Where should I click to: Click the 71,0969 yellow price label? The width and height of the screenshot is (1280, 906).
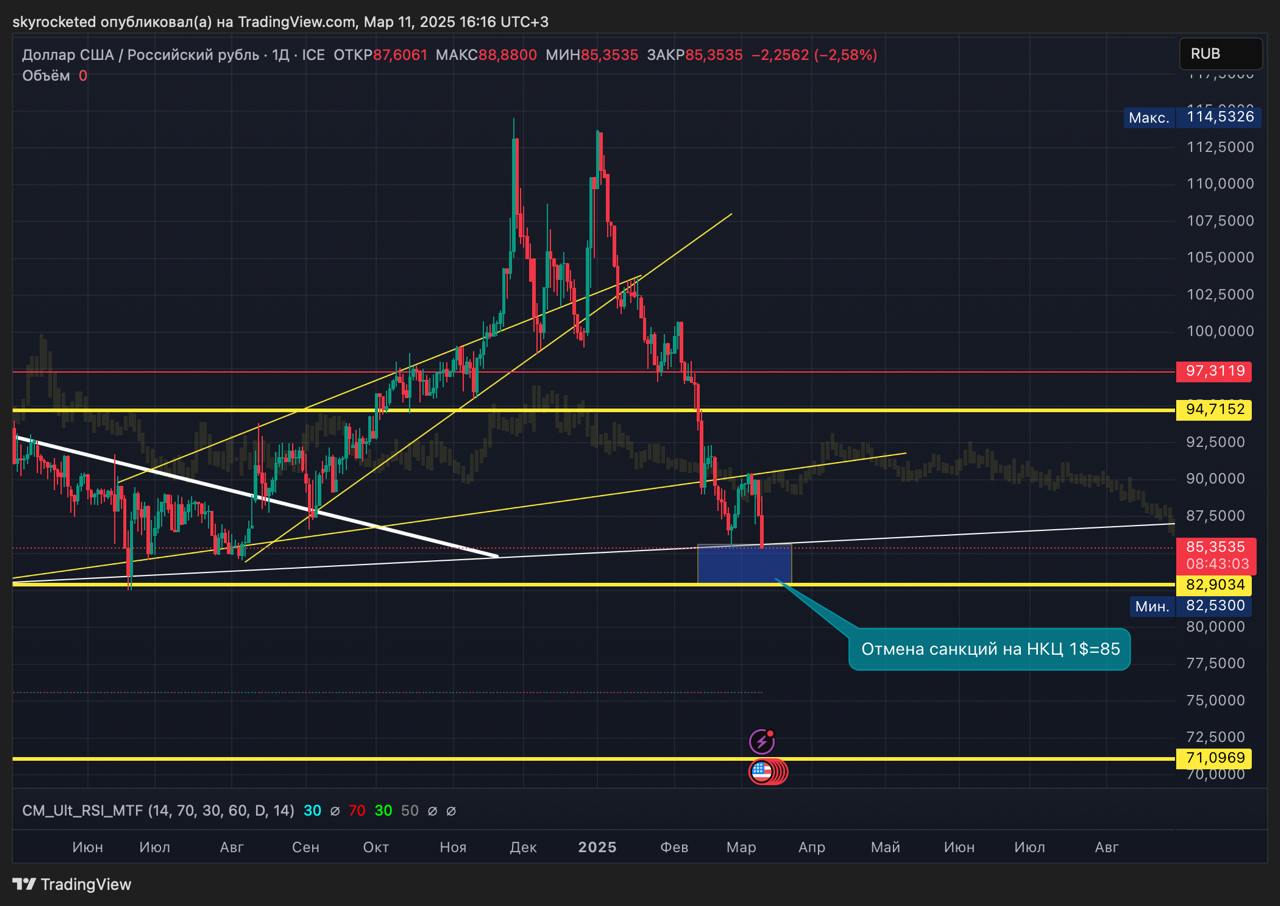[1215, 758]
